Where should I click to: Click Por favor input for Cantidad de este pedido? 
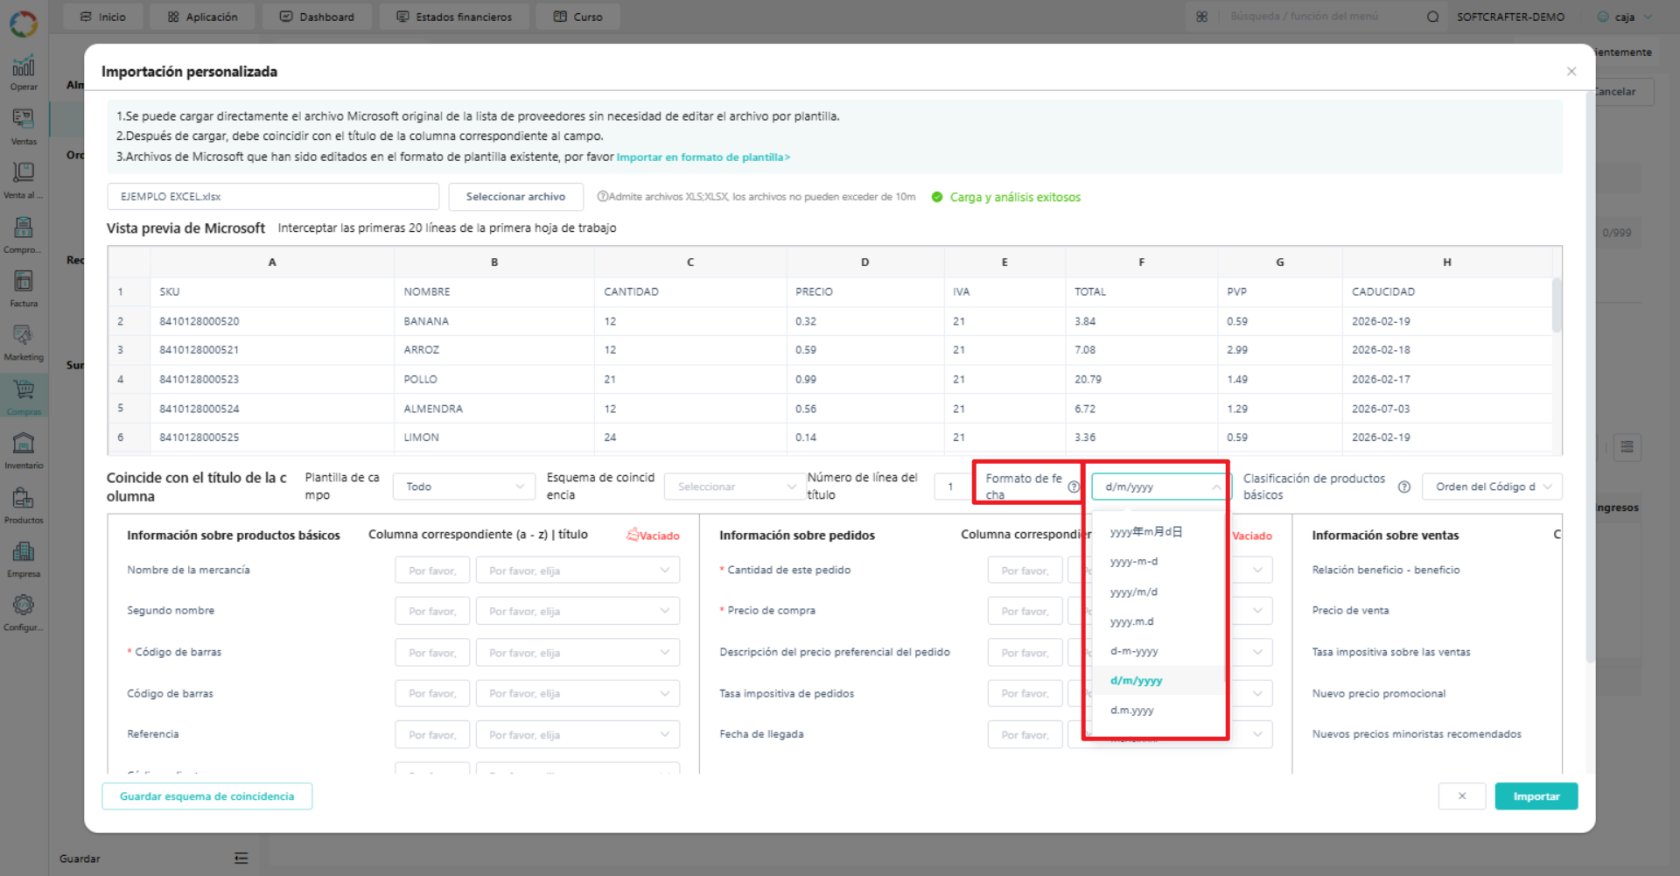point(1025,571)
